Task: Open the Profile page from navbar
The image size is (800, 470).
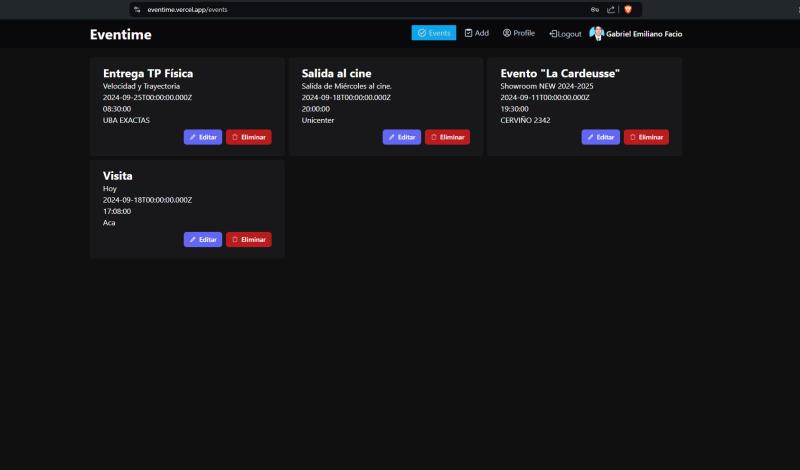Action: 518,33
